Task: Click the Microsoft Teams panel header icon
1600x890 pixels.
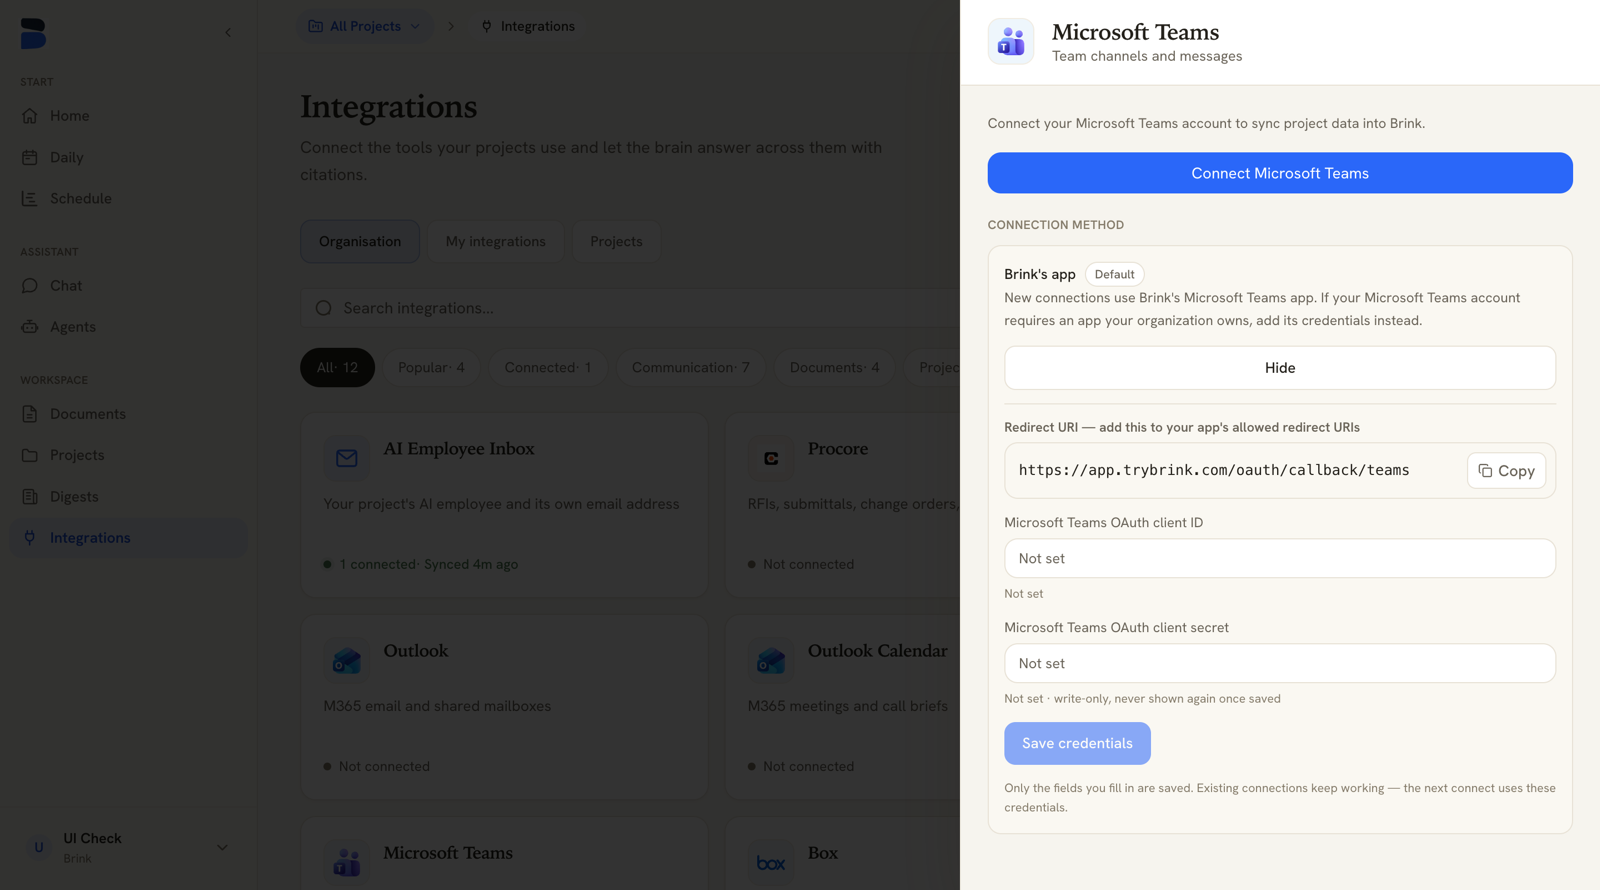Action: [x=1011, y=42]
